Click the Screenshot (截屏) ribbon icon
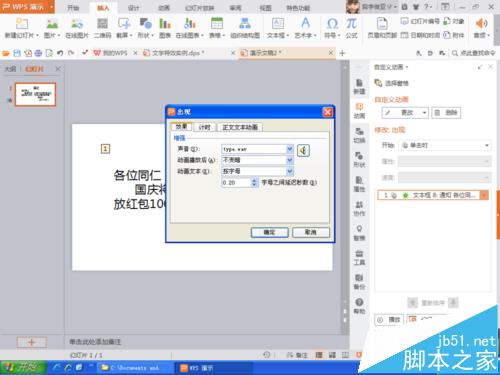The image size is (500, 375). tap(124, 24)
